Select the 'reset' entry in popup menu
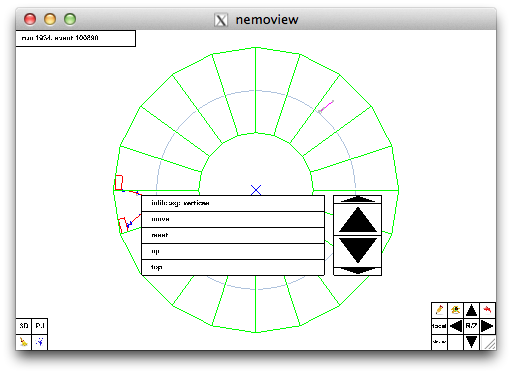 (233, 235)
